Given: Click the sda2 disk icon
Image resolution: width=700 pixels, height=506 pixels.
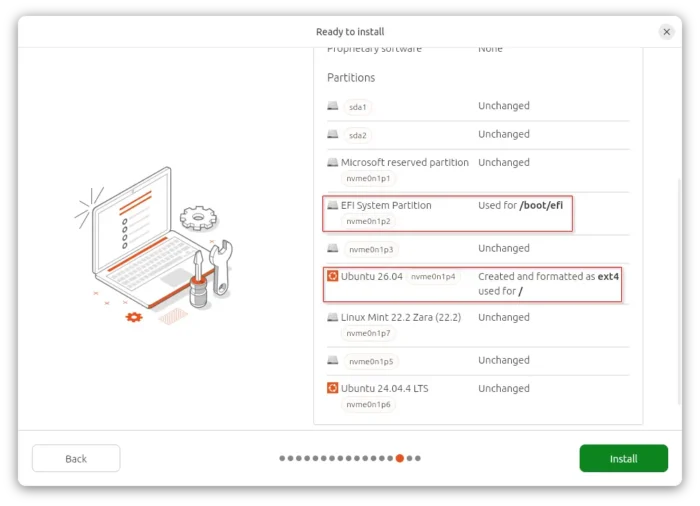Looking at the screenshot, I should click(333, 134).
